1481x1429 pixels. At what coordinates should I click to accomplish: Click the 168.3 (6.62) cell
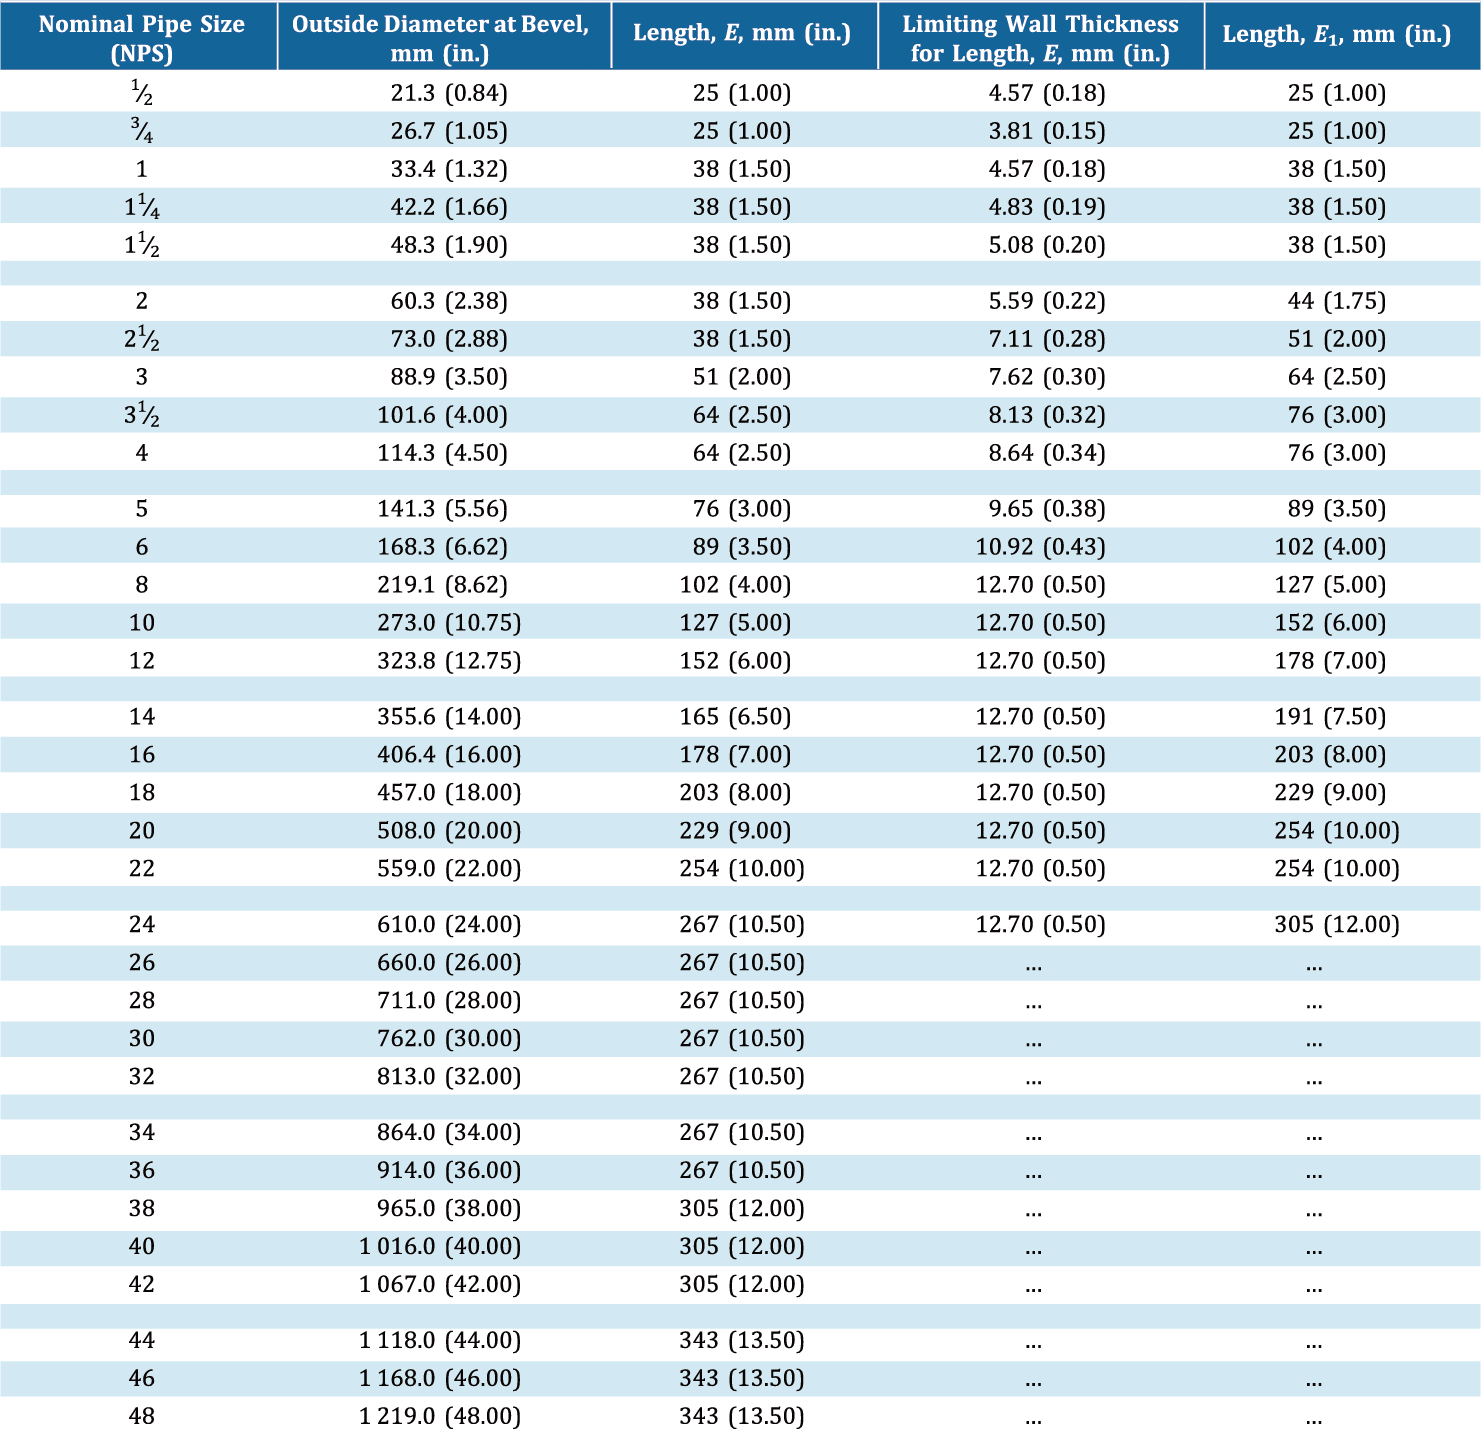tap(442, 547)
